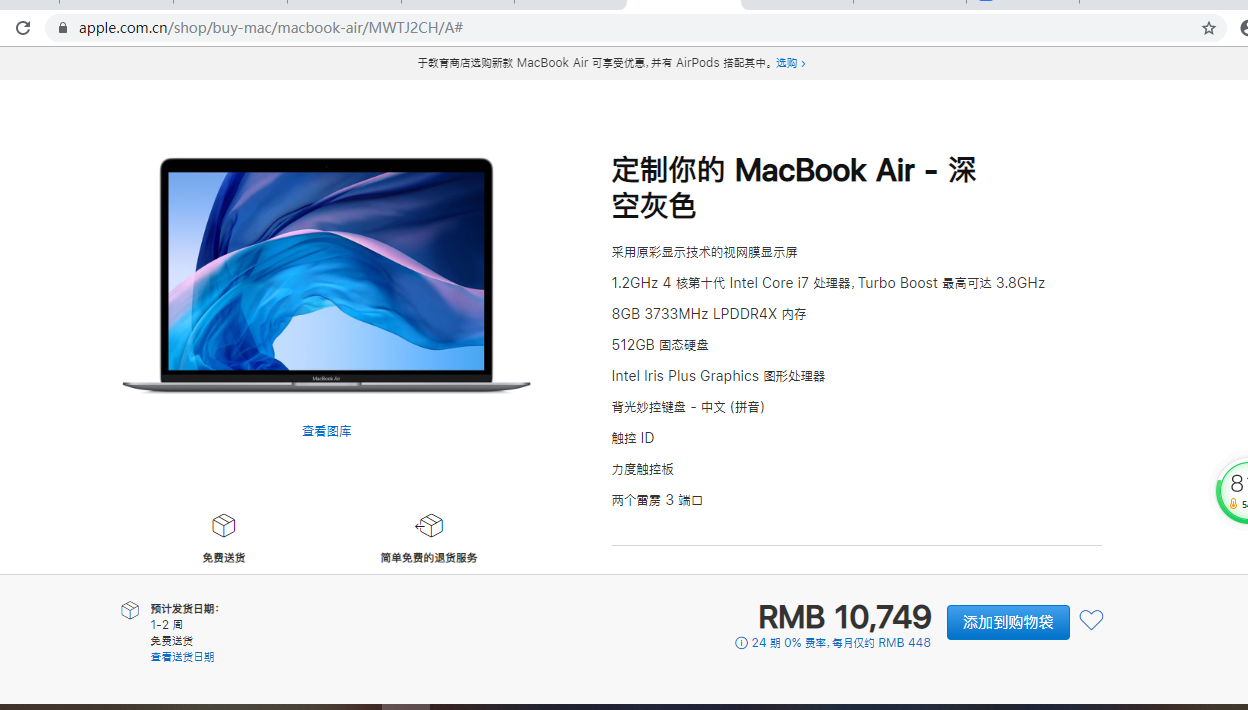Click the heart icon to save to favorites
Viewport: 1248px width, 710px height.
1091,620
